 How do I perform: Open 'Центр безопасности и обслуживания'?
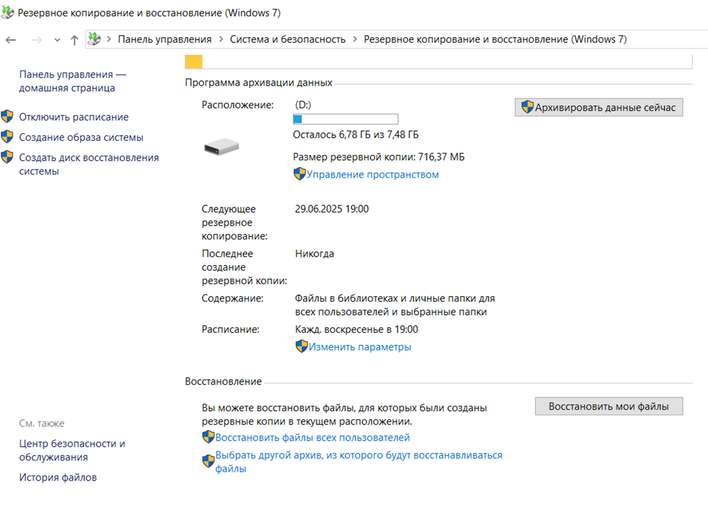click(x=72, y=450)
